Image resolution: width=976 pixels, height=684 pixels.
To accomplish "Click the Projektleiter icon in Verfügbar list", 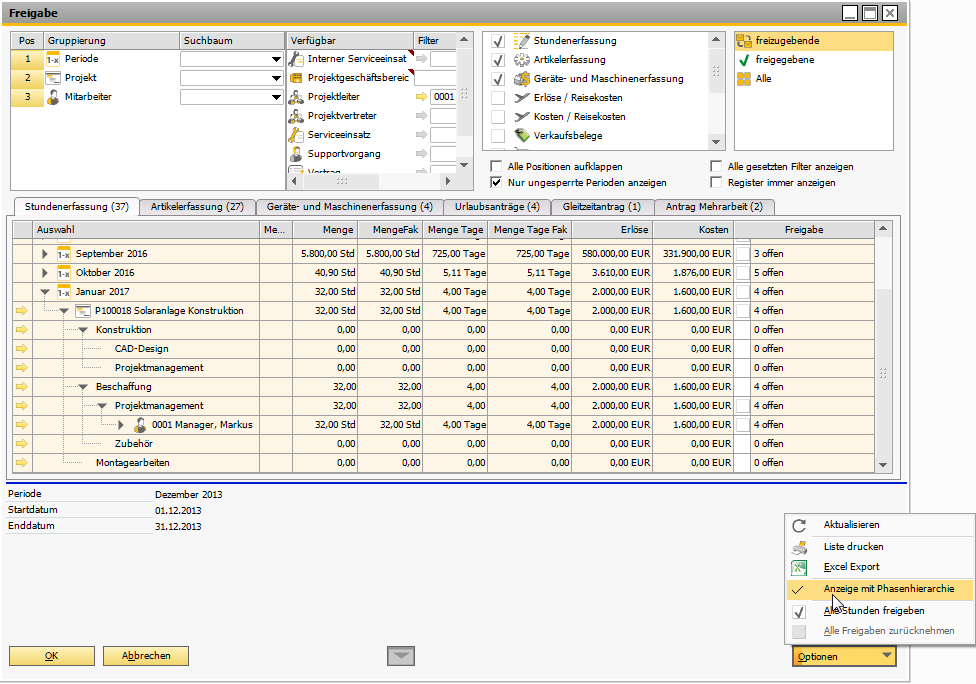I will pyautogui.click(x=296, y=97).
